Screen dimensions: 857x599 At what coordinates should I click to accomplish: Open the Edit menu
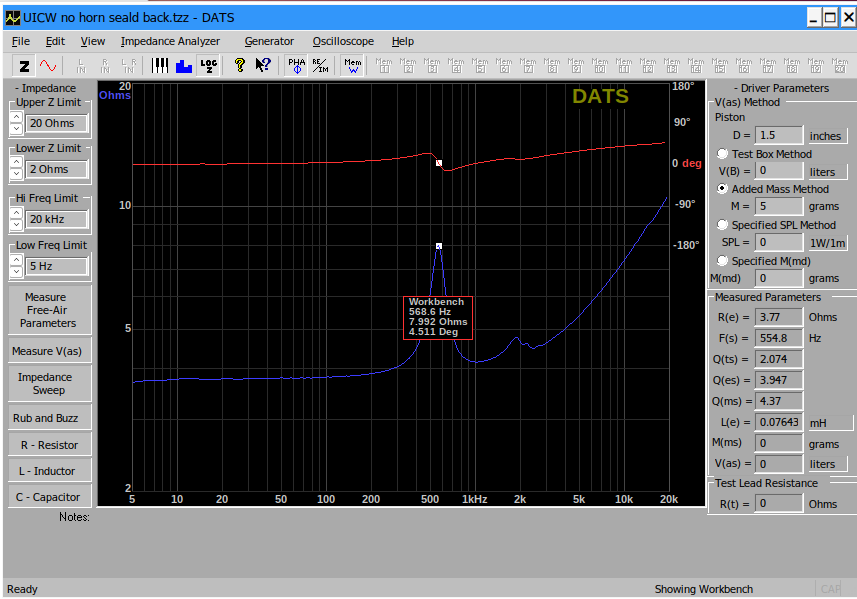tap(55, 42)
